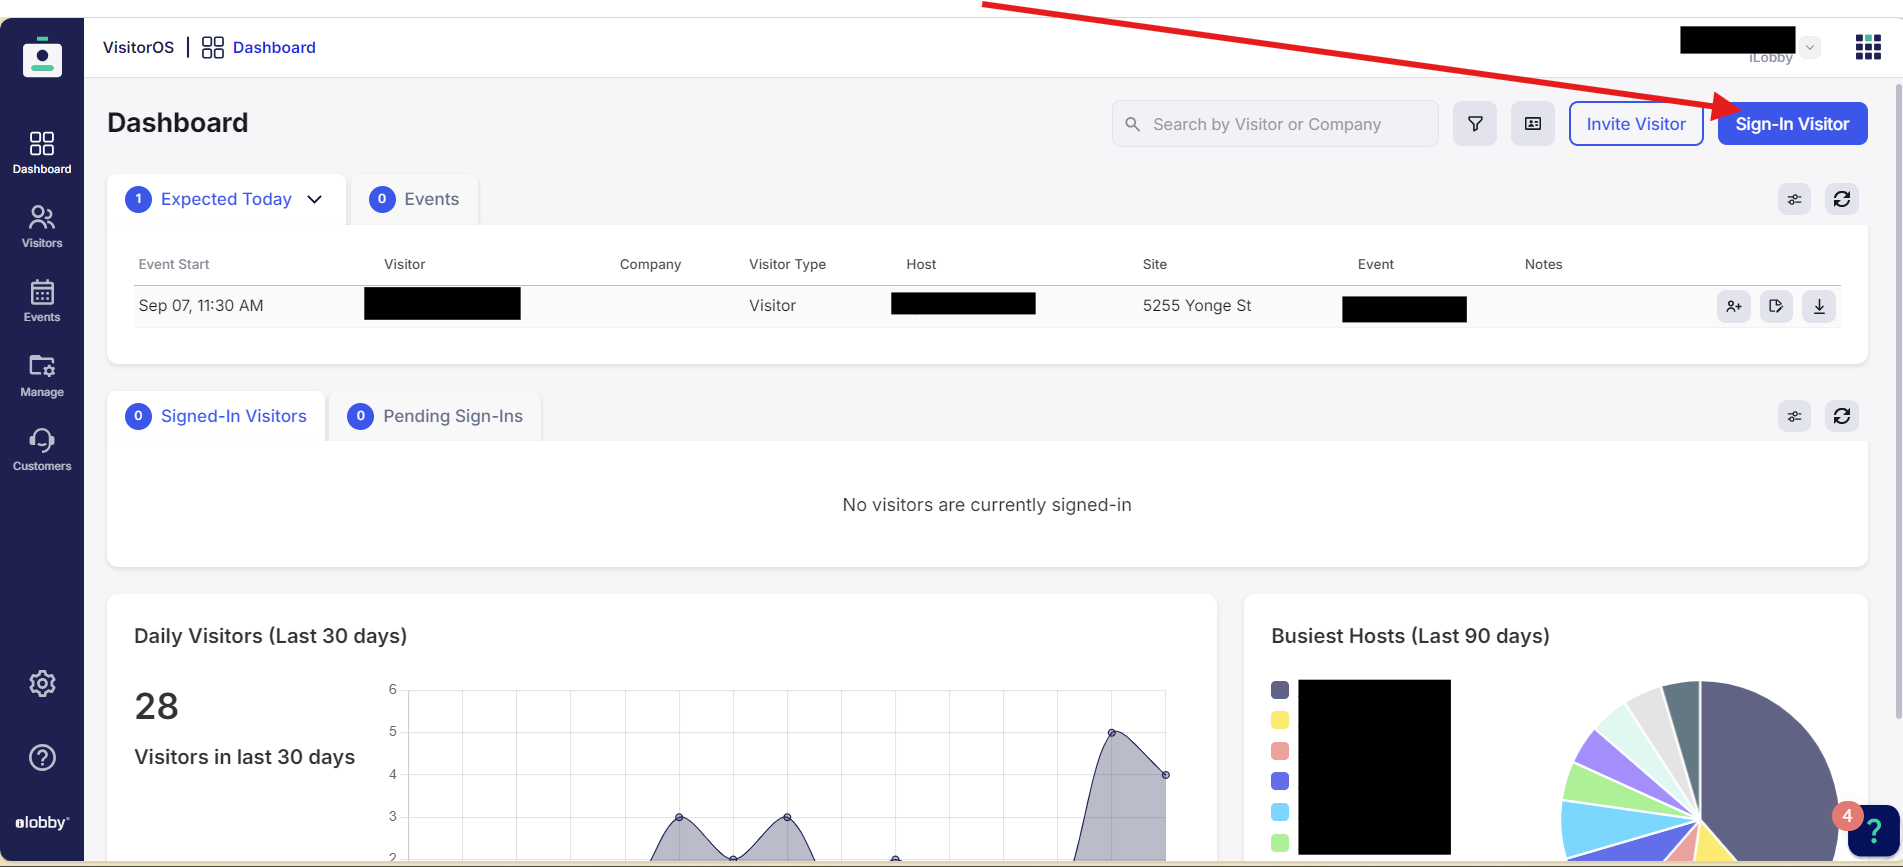This screenshot has width=1903, height=867.
Task: Click the Notes column header
Action: point(1543,264)
